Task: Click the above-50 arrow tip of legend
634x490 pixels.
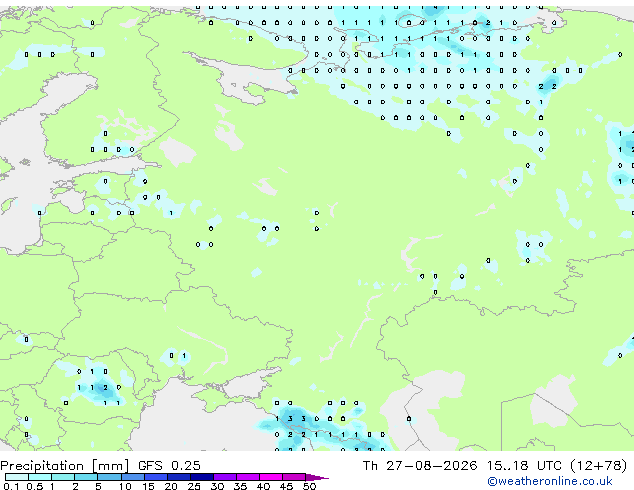Action: pos(317,478)
